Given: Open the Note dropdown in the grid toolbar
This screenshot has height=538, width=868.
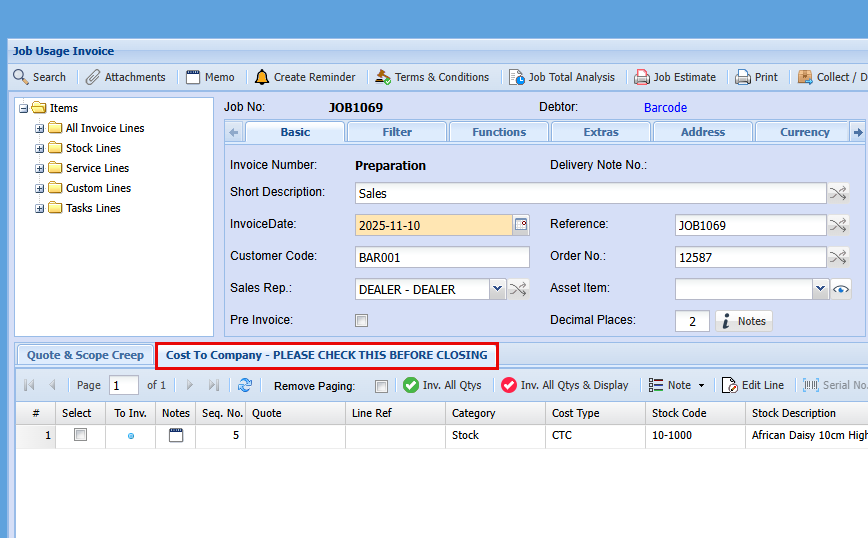Looking at the screenshot, I should pyautogui.click(x=677, y=385).
